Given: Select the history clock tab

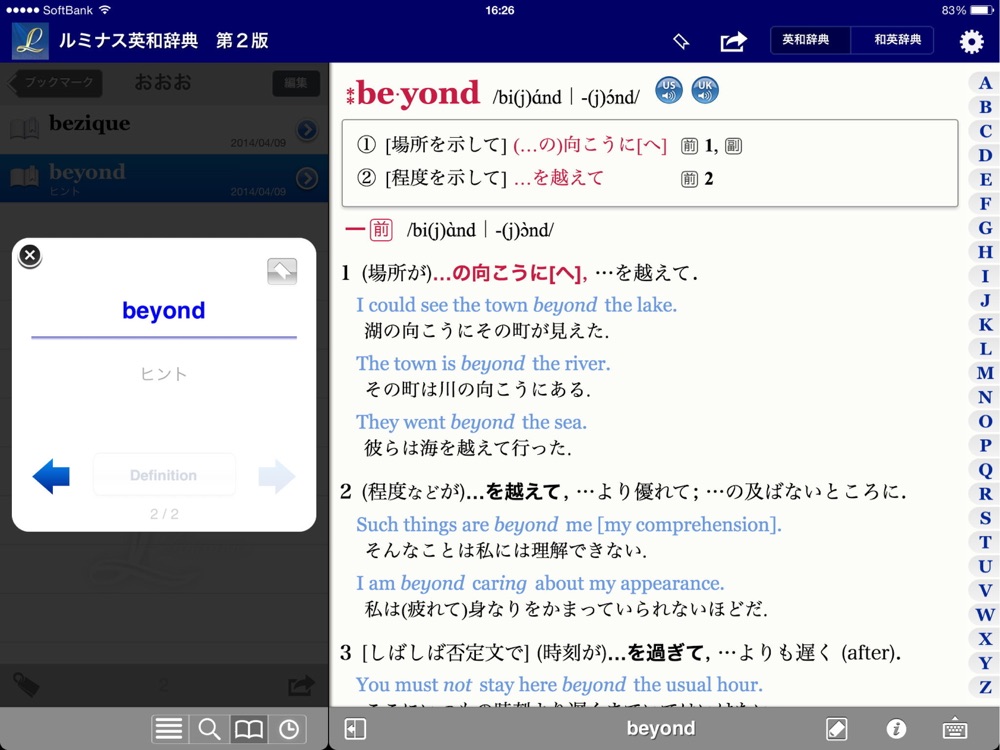Looking at the screenshot, I should [288, 729].
